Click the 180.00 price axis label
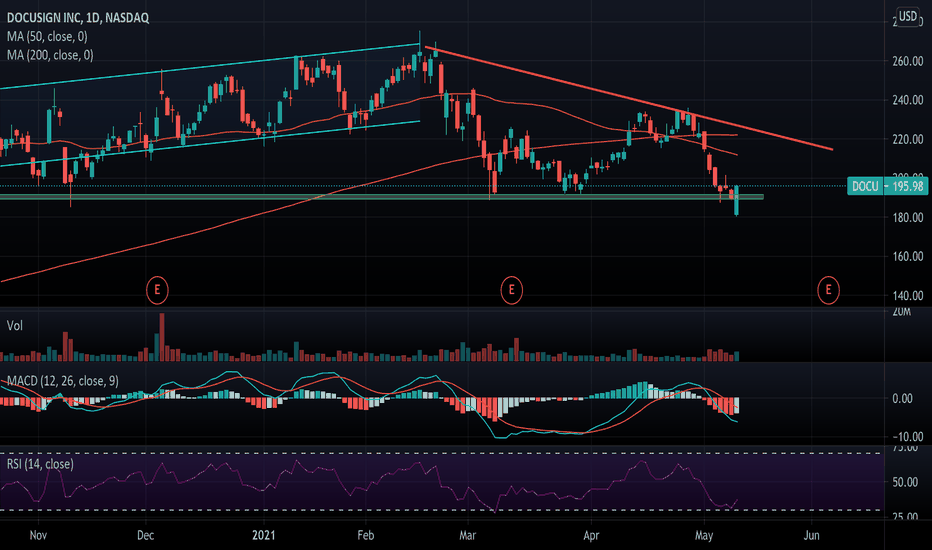Viewport: 932px width, 550px height. [x=908, y=218]
